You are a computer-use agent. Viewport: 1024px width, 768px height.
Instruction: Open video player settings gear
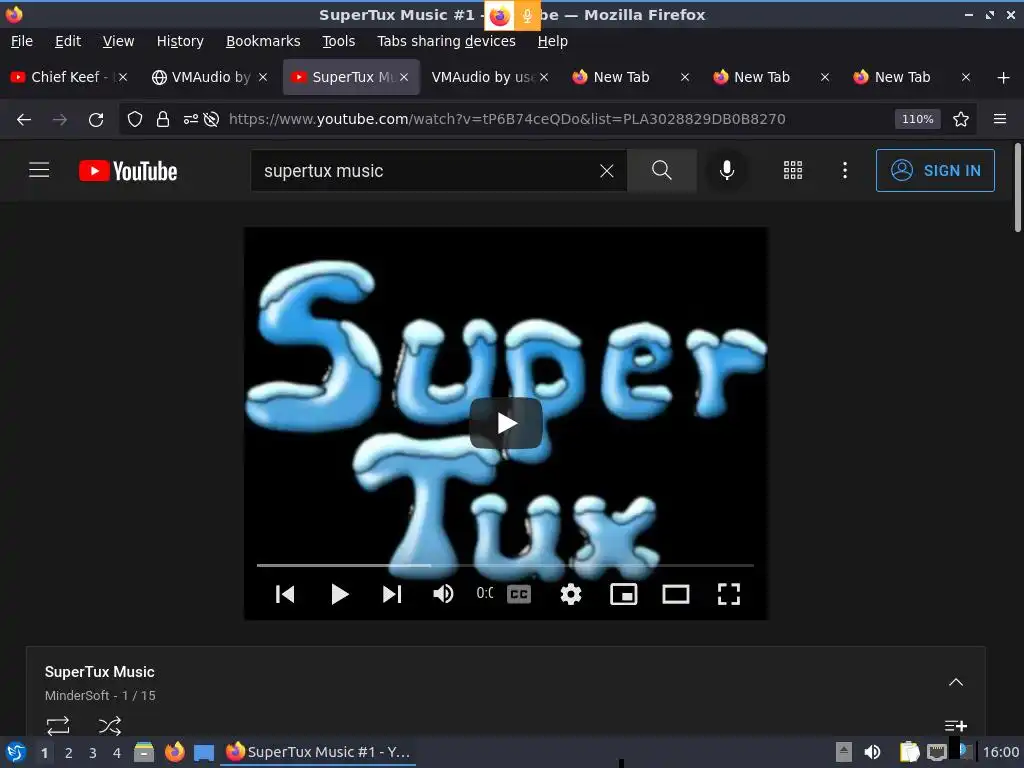tap(571, 594)
